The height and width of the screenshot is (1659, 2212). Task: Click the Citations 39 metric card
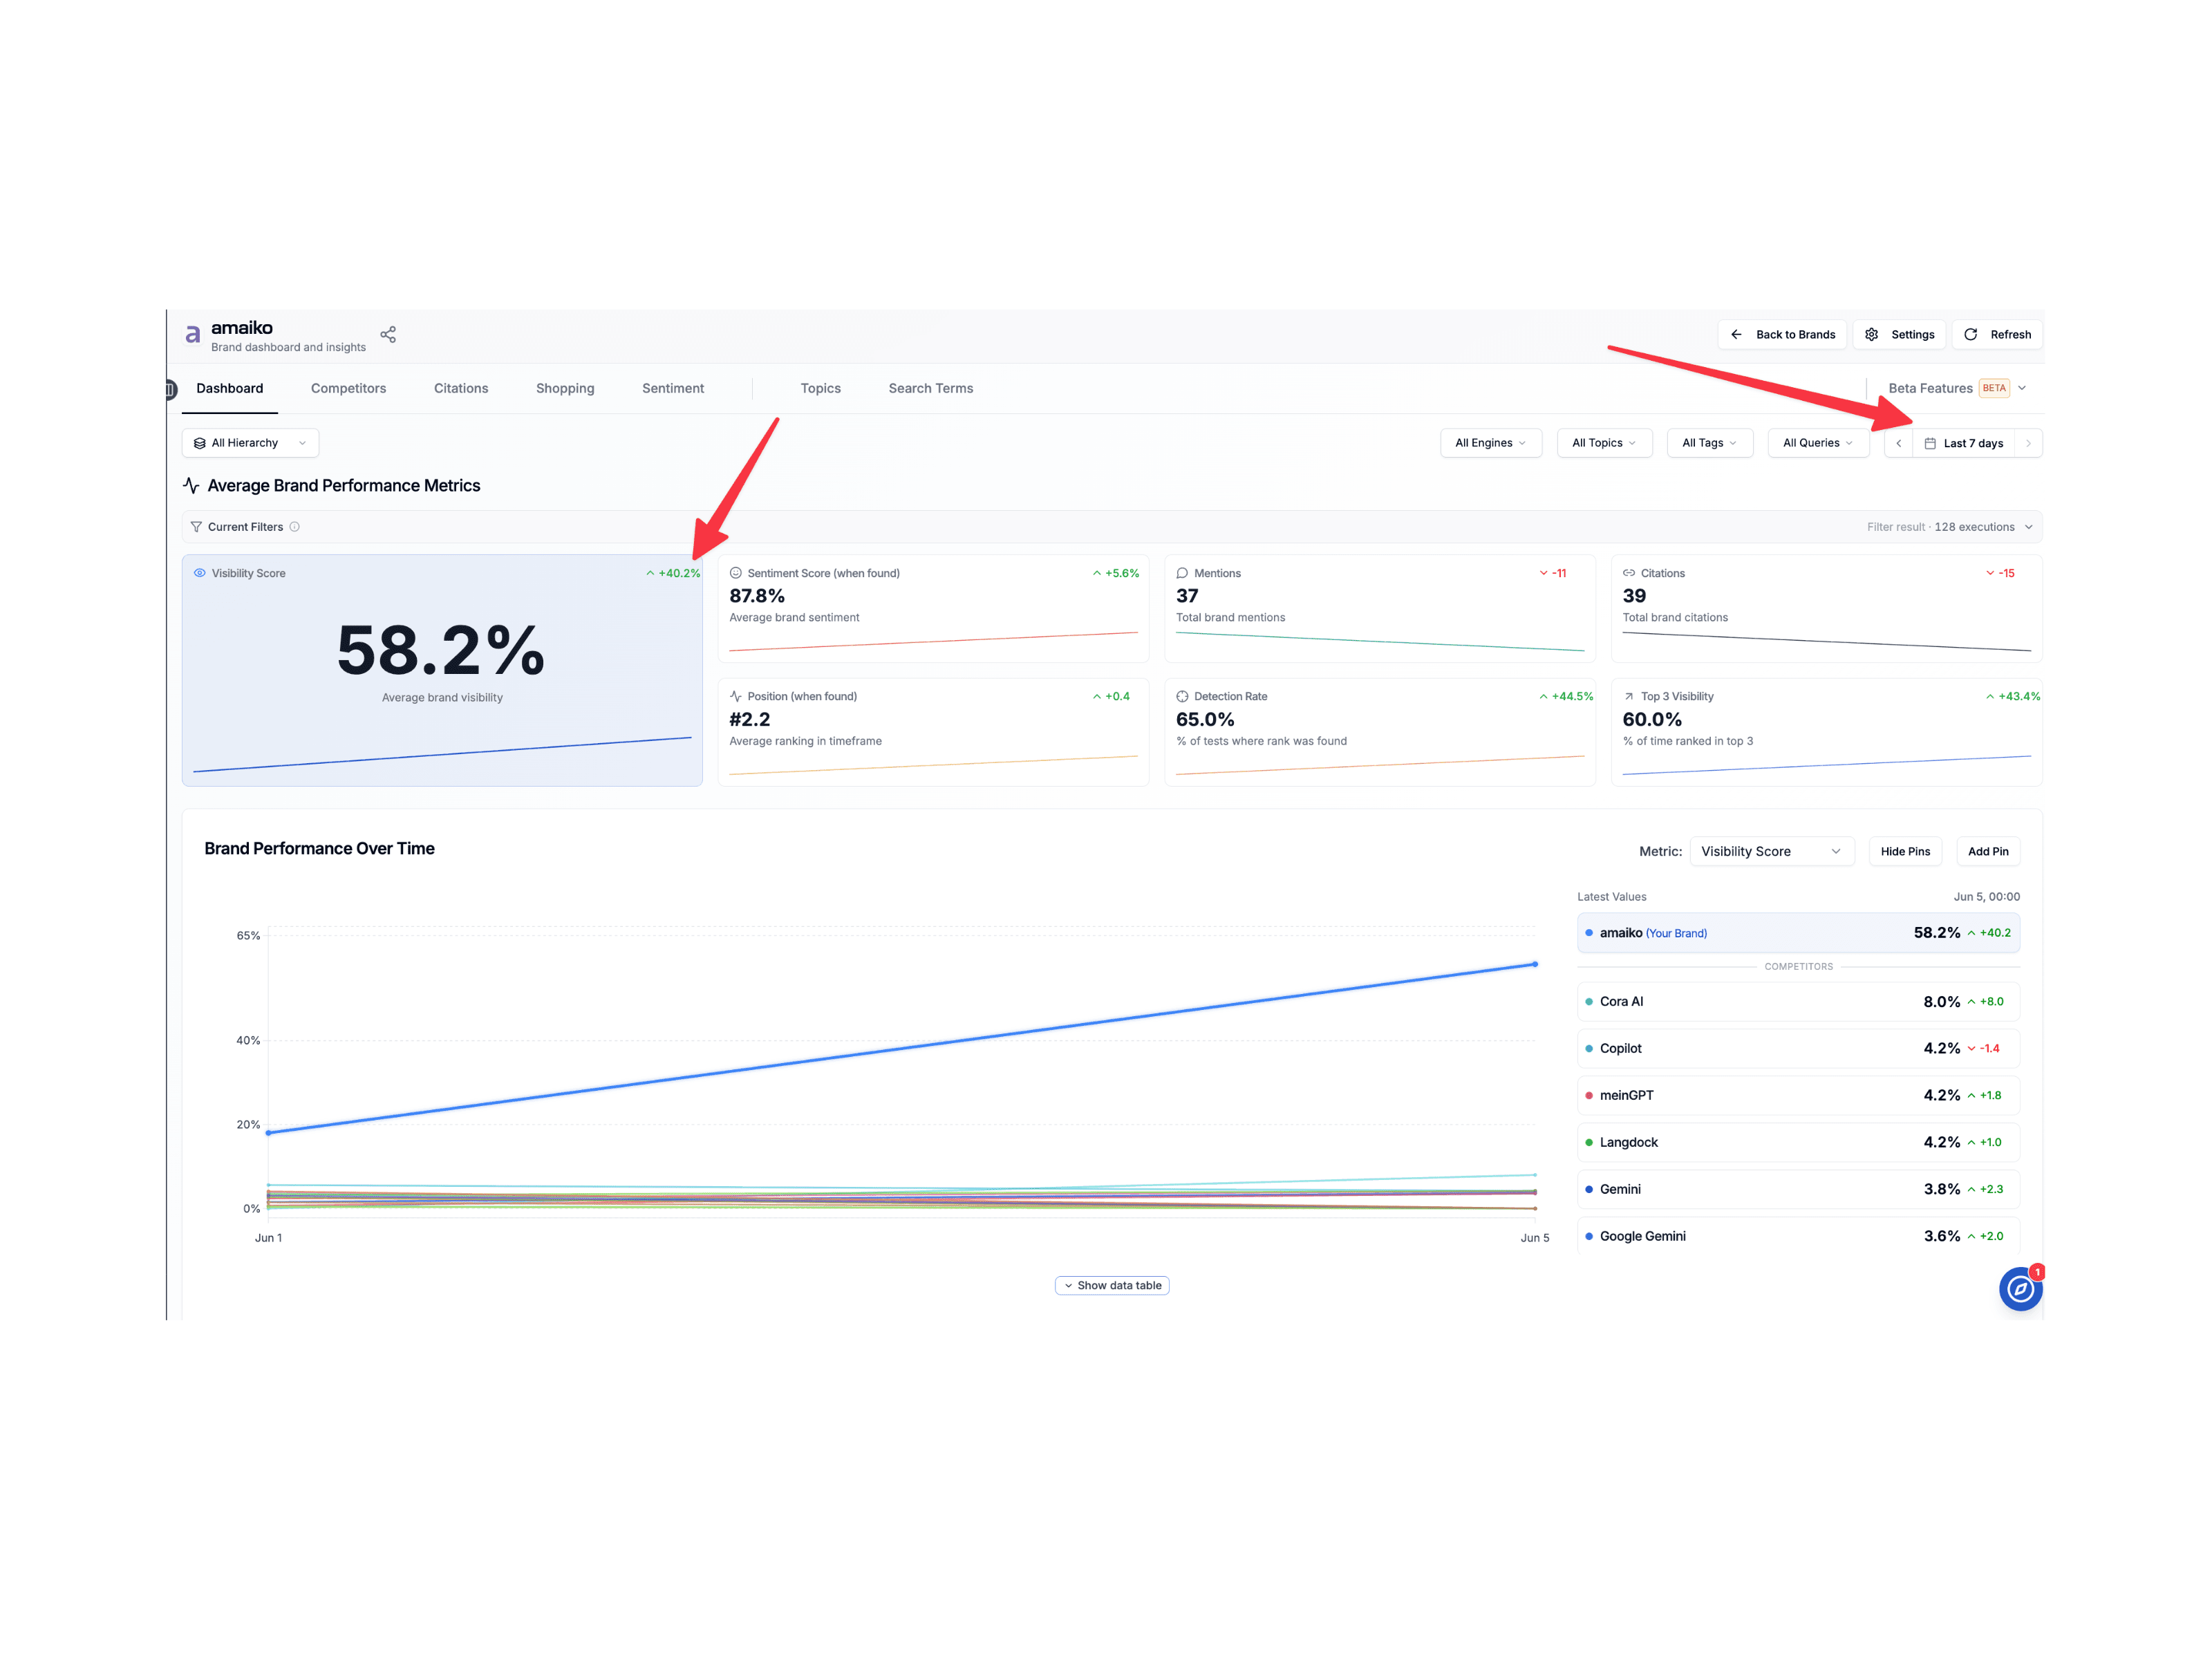1826,608
